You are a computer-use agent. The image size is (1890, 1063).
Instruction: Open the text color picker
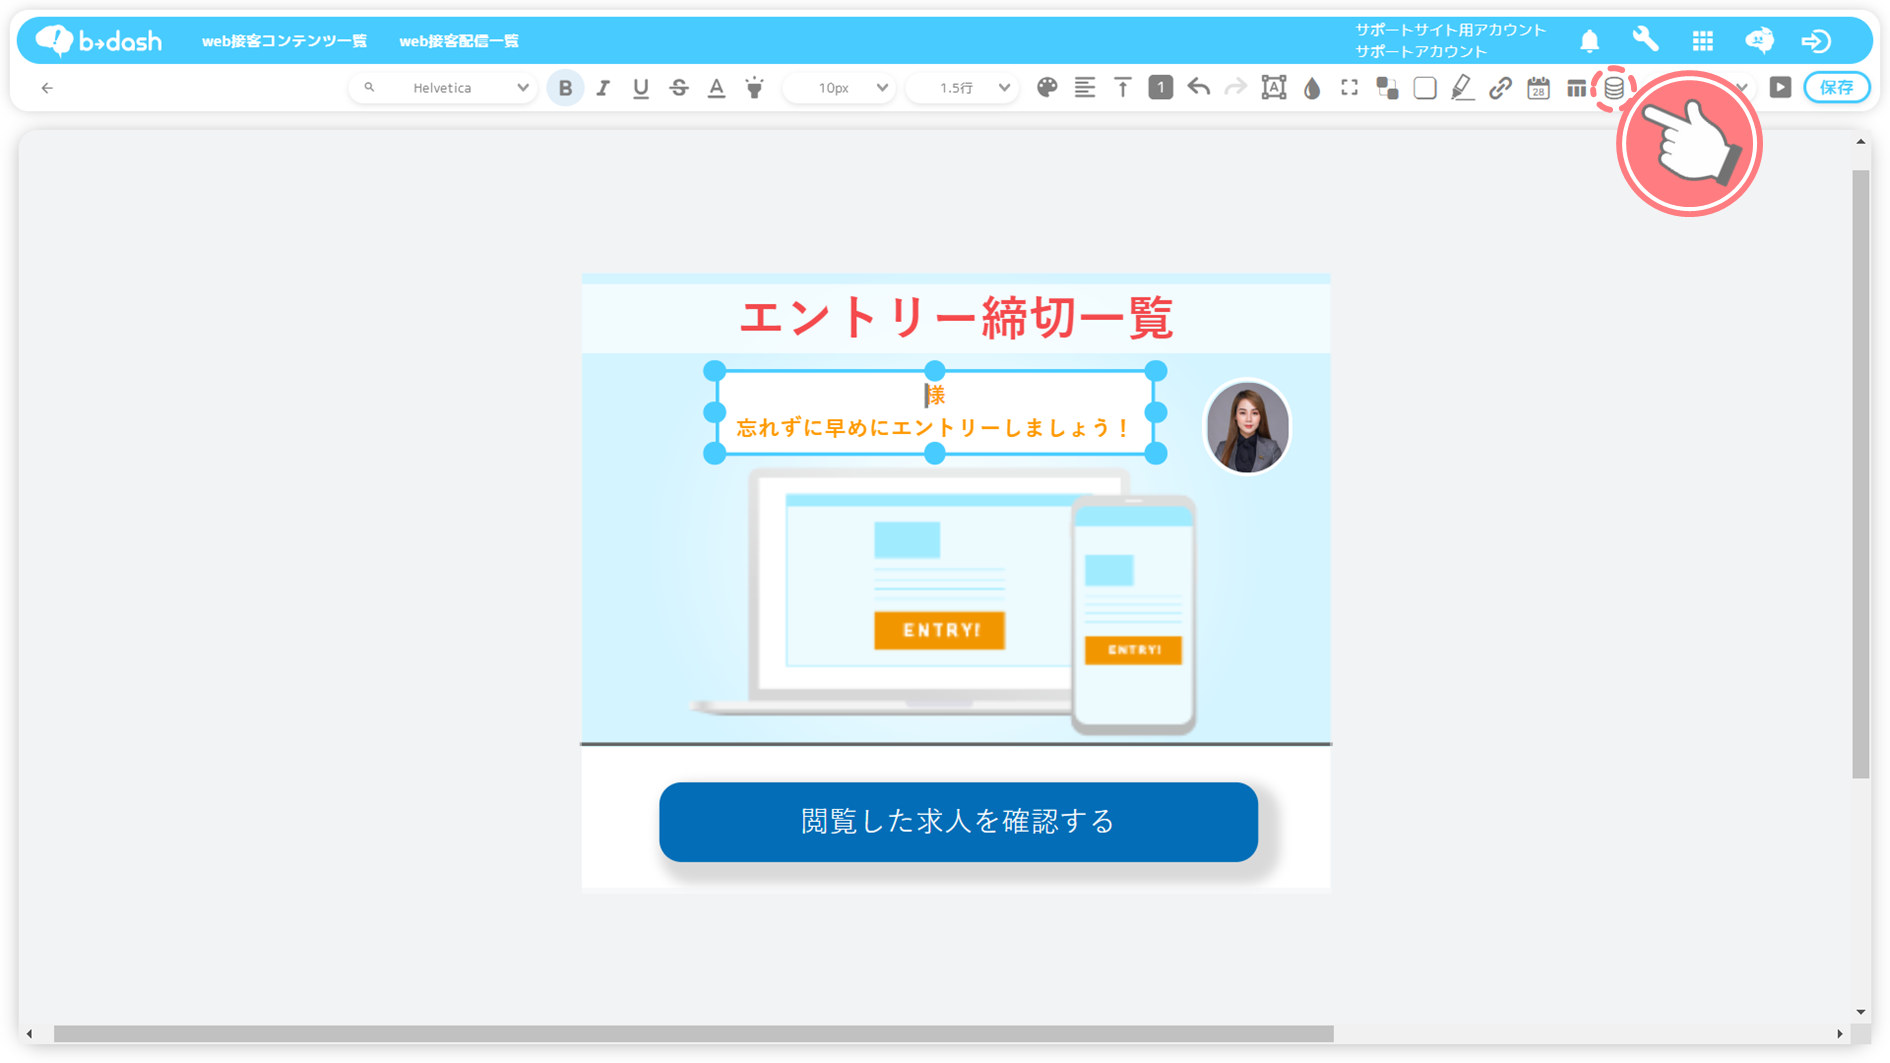(x=717, y=88)
